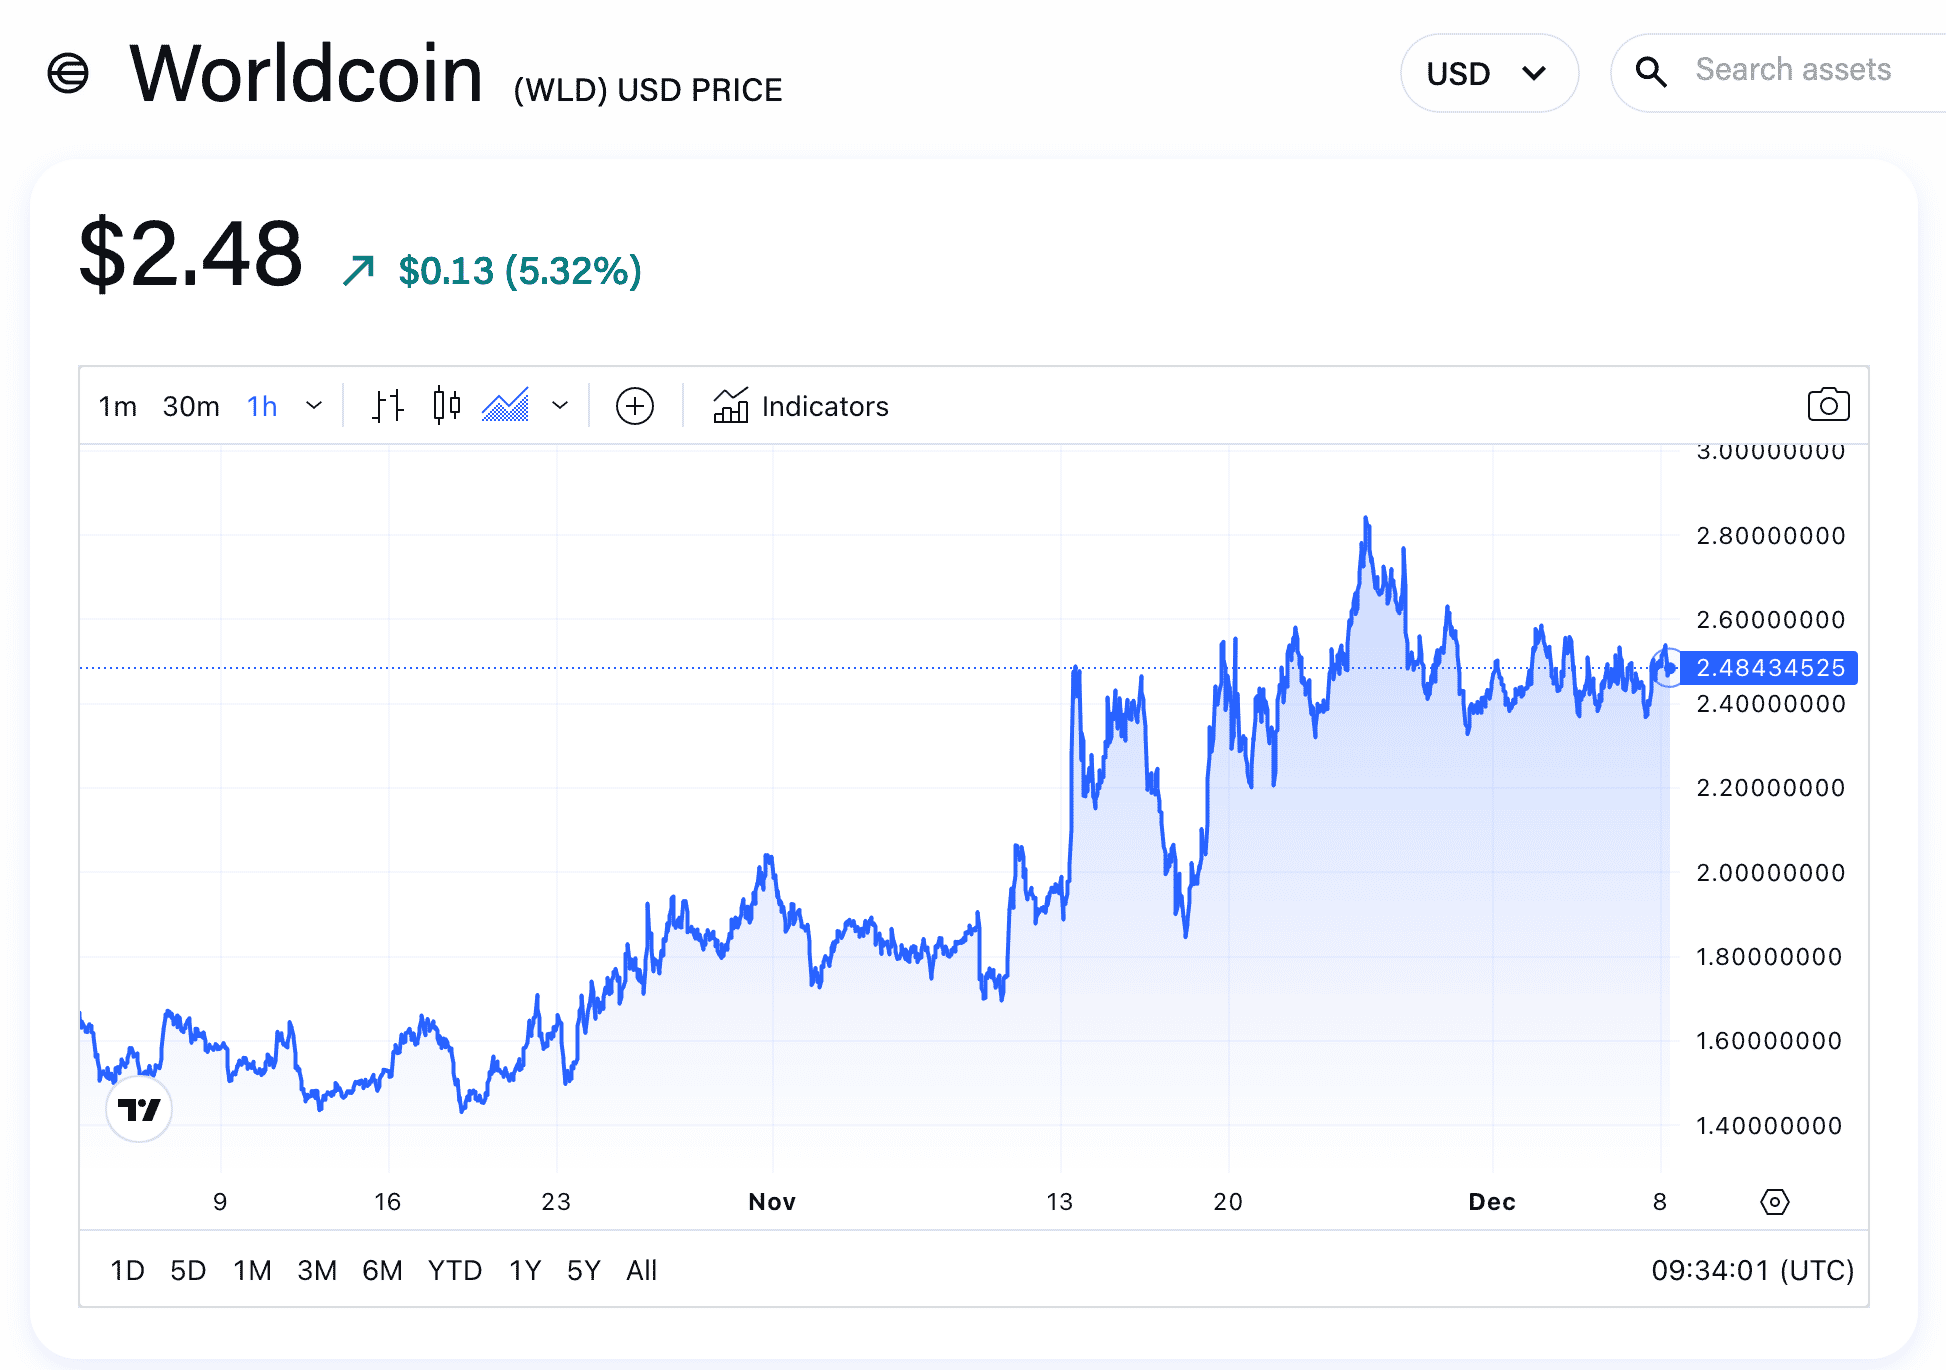This screenshot has width=1946, height=1370.
Task: Click the TradingView logo on the chart
Action: pyautogui.click(x=139, y=1109)
